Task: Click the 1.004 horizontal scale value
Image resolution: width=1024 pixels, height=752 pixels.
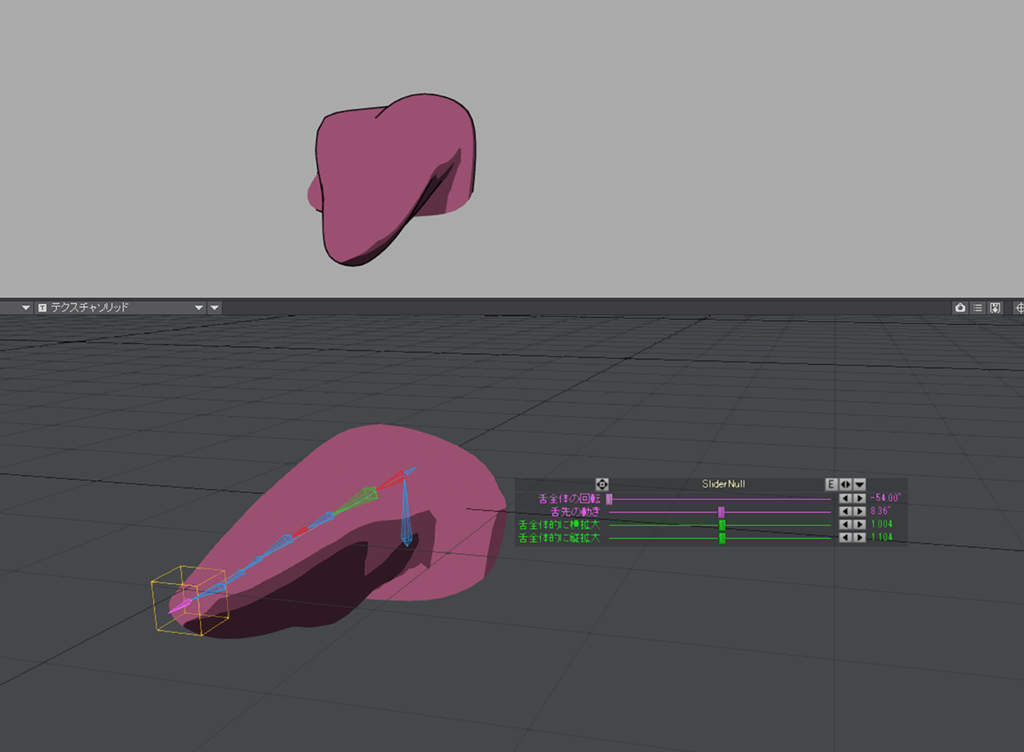Action: pos(882,524)
